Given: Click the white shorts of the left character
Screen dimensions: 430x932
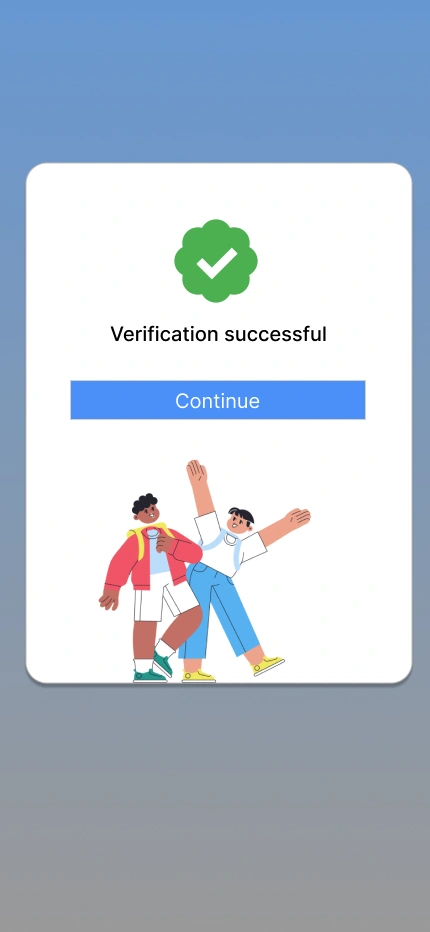Looking at the screenshot, I should (164, 599).
